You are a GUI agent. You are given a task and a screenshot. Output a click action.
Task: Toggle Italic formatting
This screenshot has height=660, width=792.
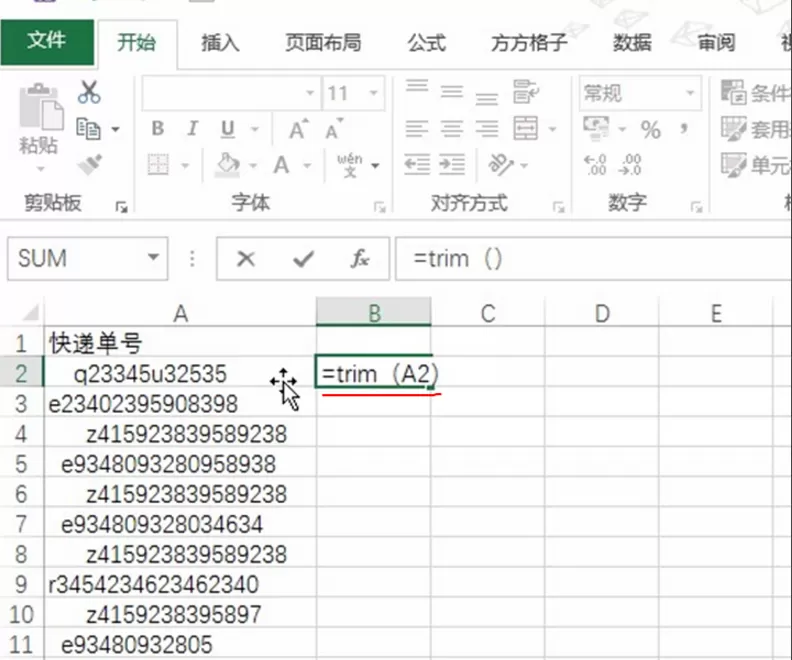(x=192, y=129)
